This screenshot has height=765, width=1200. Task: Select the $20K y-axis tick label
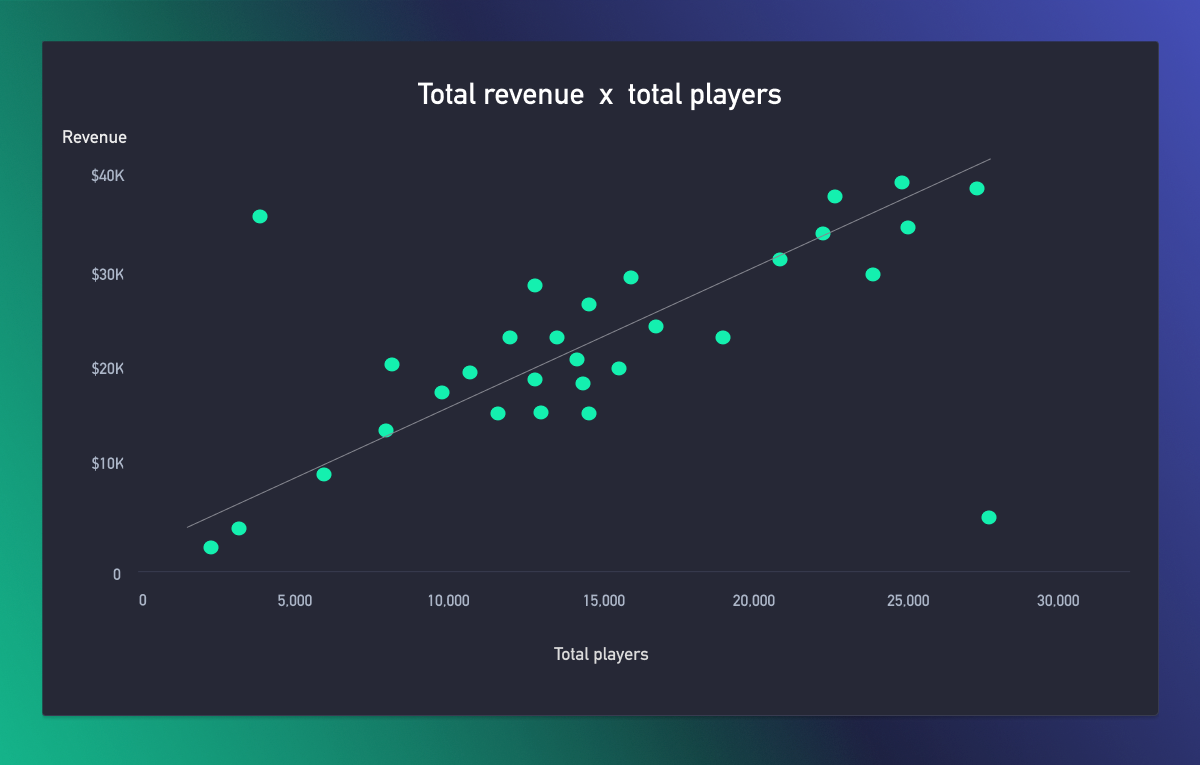point(107,369)
